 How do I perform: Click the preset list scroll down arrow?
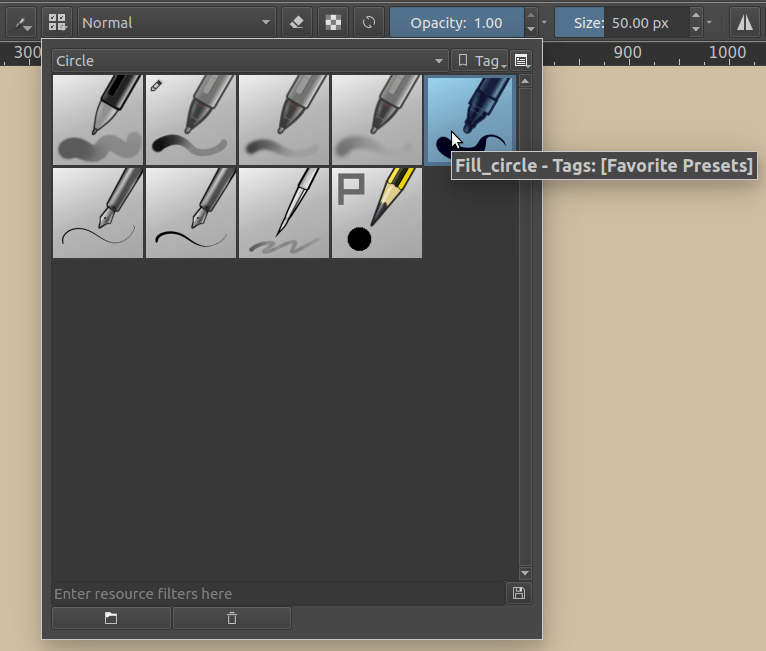(525, 573)
